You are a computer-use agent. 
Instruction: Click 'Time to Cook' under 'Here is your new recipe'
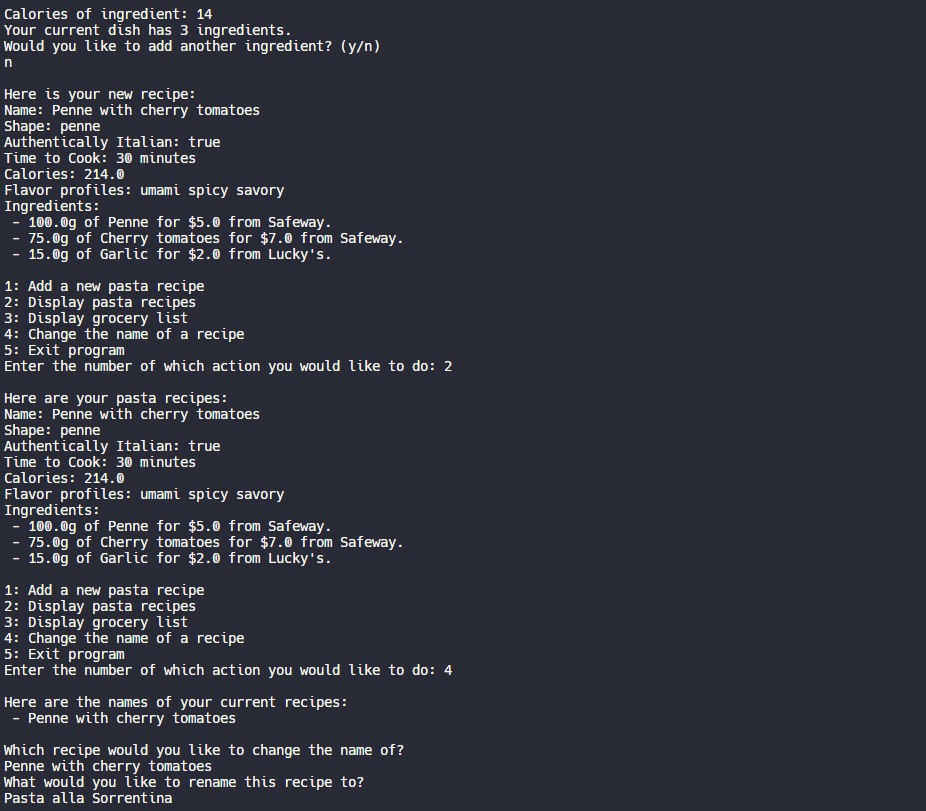100,158
